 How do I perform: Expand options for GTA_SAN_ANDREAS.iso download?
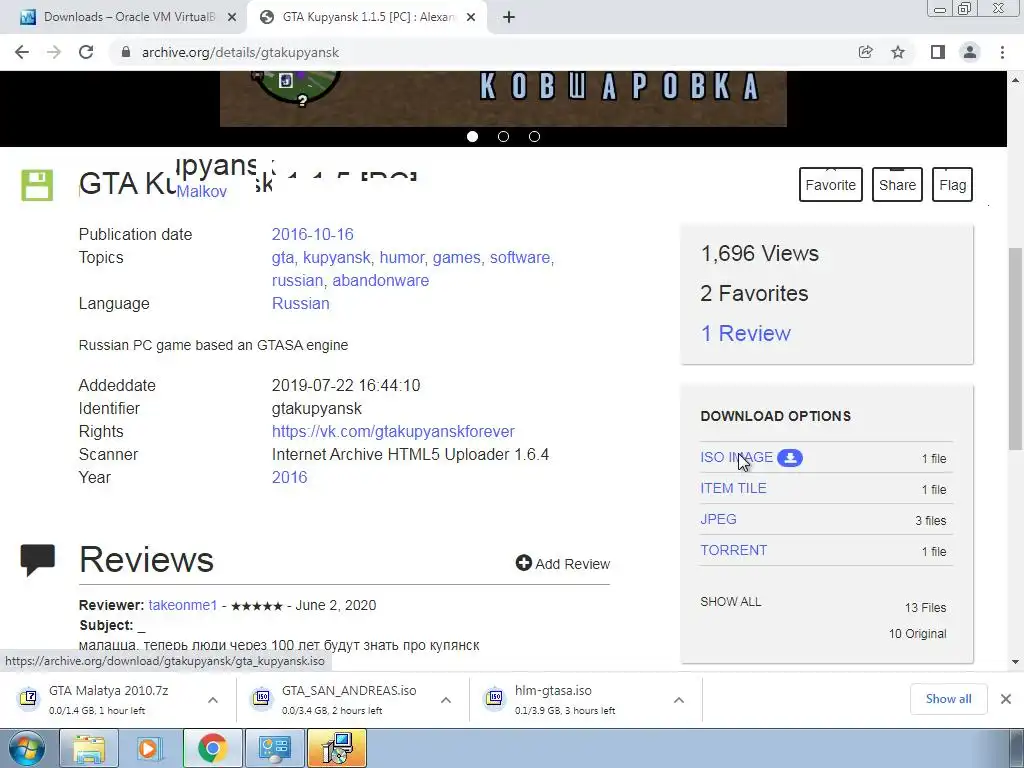coord(446,700)
